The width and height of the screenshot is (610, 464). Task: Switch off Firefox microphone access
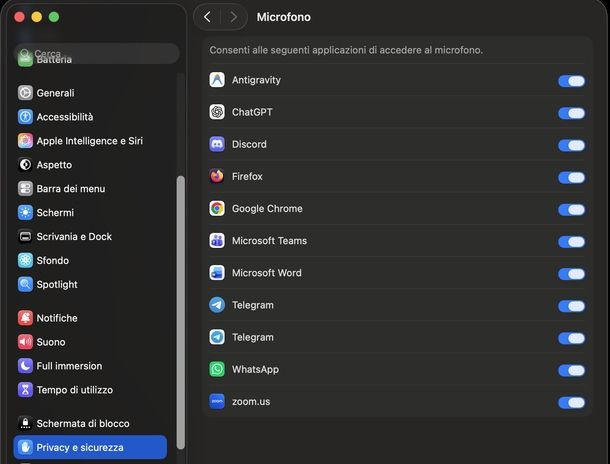pyautogui.click(x=571, y=178)
